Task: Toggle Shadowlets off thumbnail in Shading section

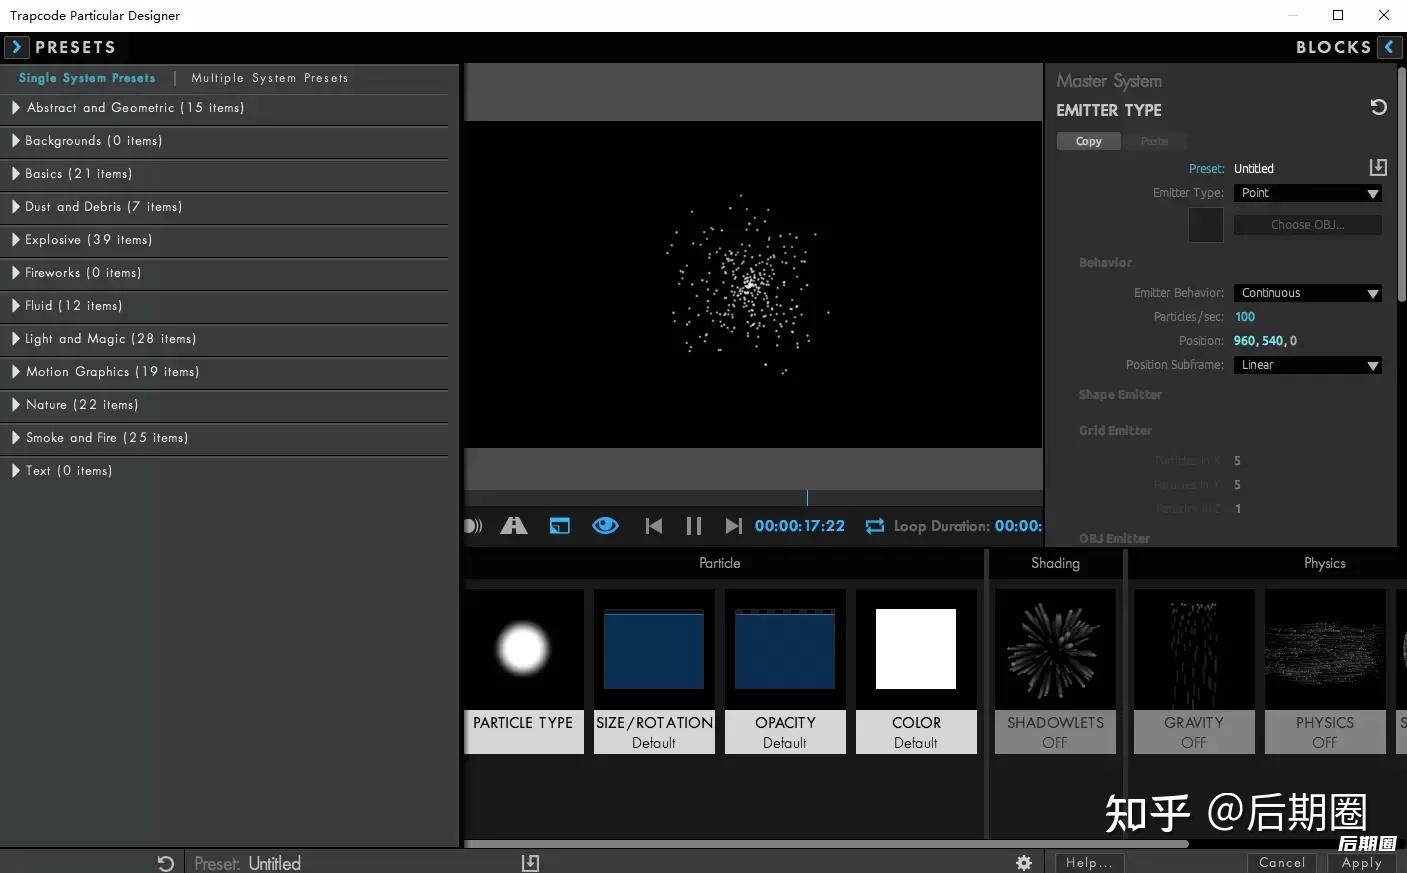Action: pos(1054,648)
